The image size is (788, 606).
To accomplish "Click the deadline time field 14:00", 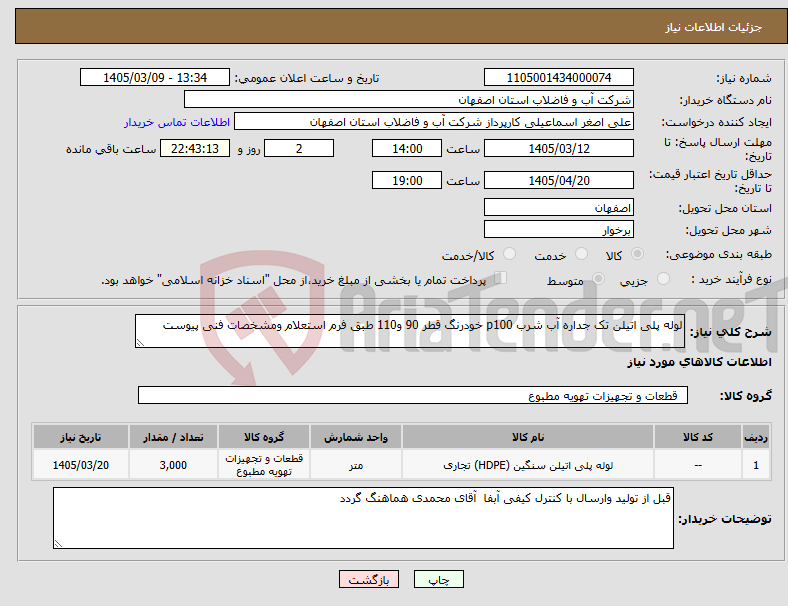I will (407, 149).
